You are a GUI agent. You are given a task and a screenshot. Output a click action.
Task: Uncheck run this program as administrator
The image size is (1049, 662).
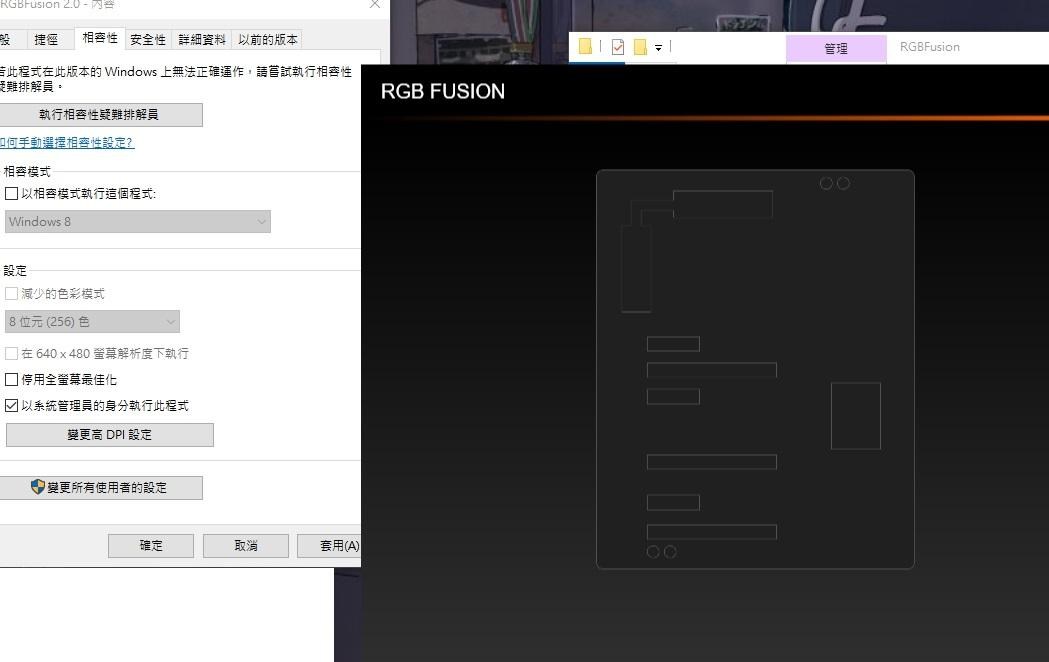[13, 405]
